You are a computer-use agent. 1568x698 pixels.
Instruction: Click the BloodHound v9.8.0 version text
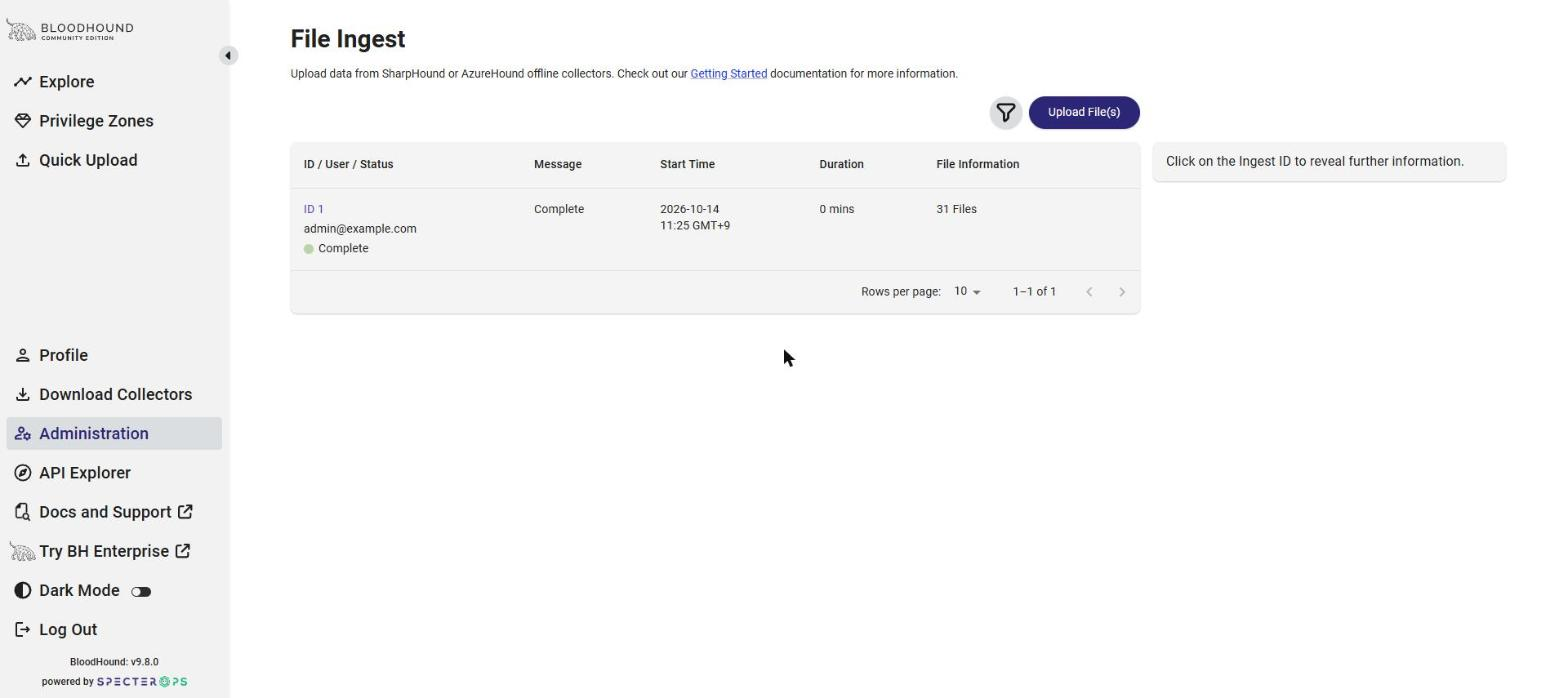[x=114, y=662]
